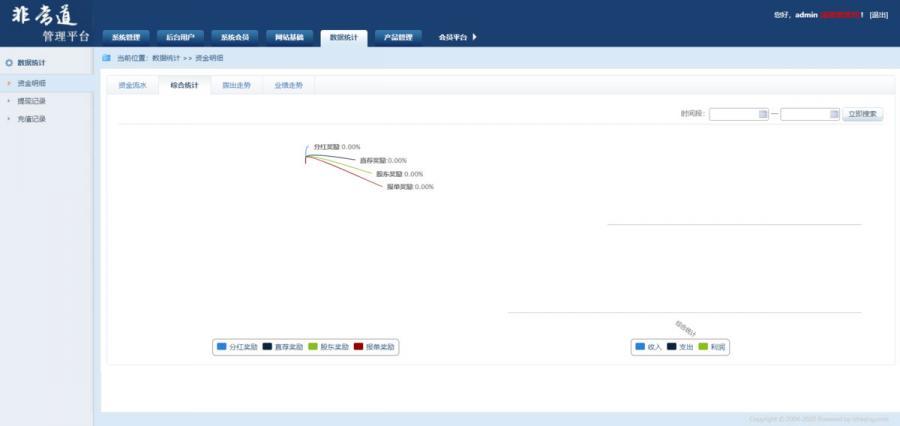Click the arrow next to 会员平台

coord(475,37)
